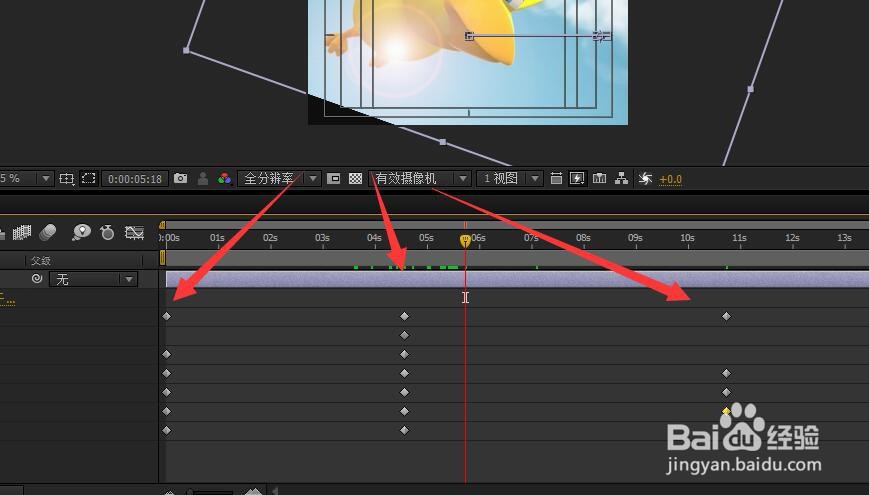Toggle the auto-keyframe stopwatch icon
869x495 pixels.
pyautogui.click(x=107, y=232)
